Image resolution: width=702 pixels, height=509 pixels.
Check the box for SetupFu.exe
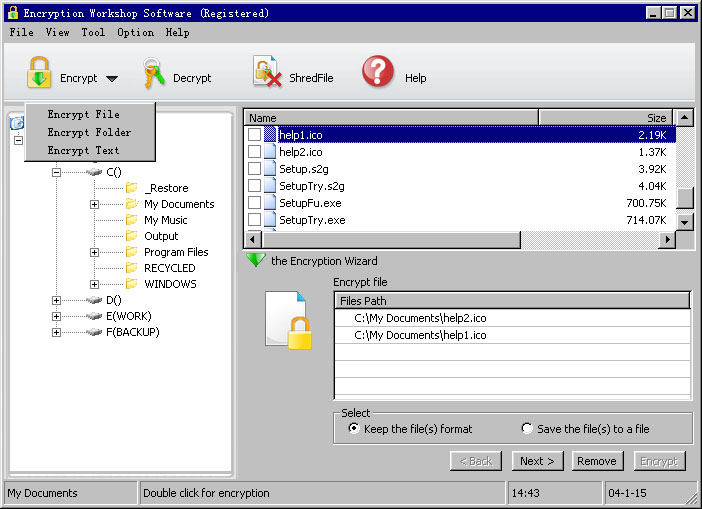(254, 203)
